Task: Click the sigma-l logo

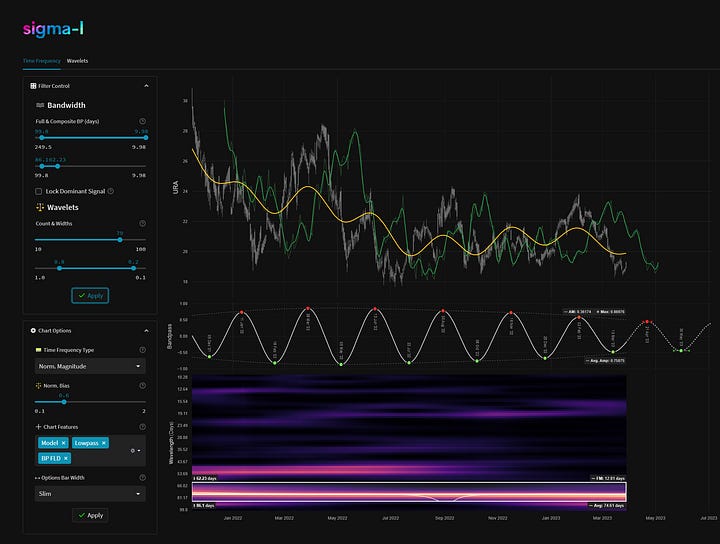Action: tap(53, 29)
